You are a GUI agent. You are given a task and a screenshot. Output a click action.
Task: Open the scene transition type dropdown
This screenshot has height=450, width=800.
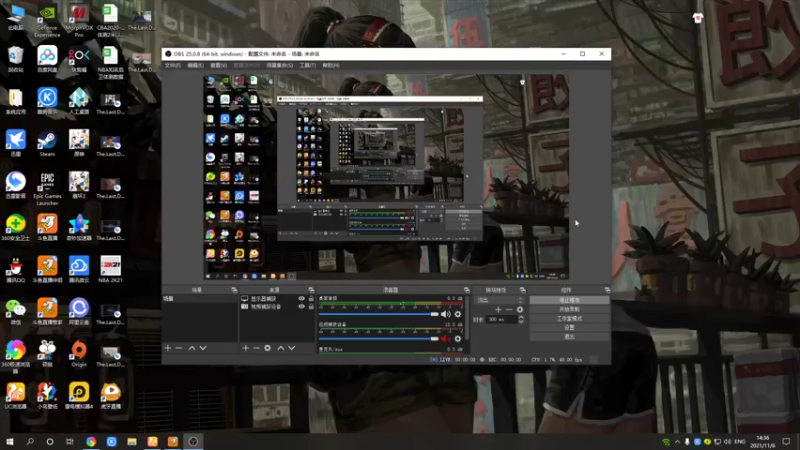click(499, 300)
